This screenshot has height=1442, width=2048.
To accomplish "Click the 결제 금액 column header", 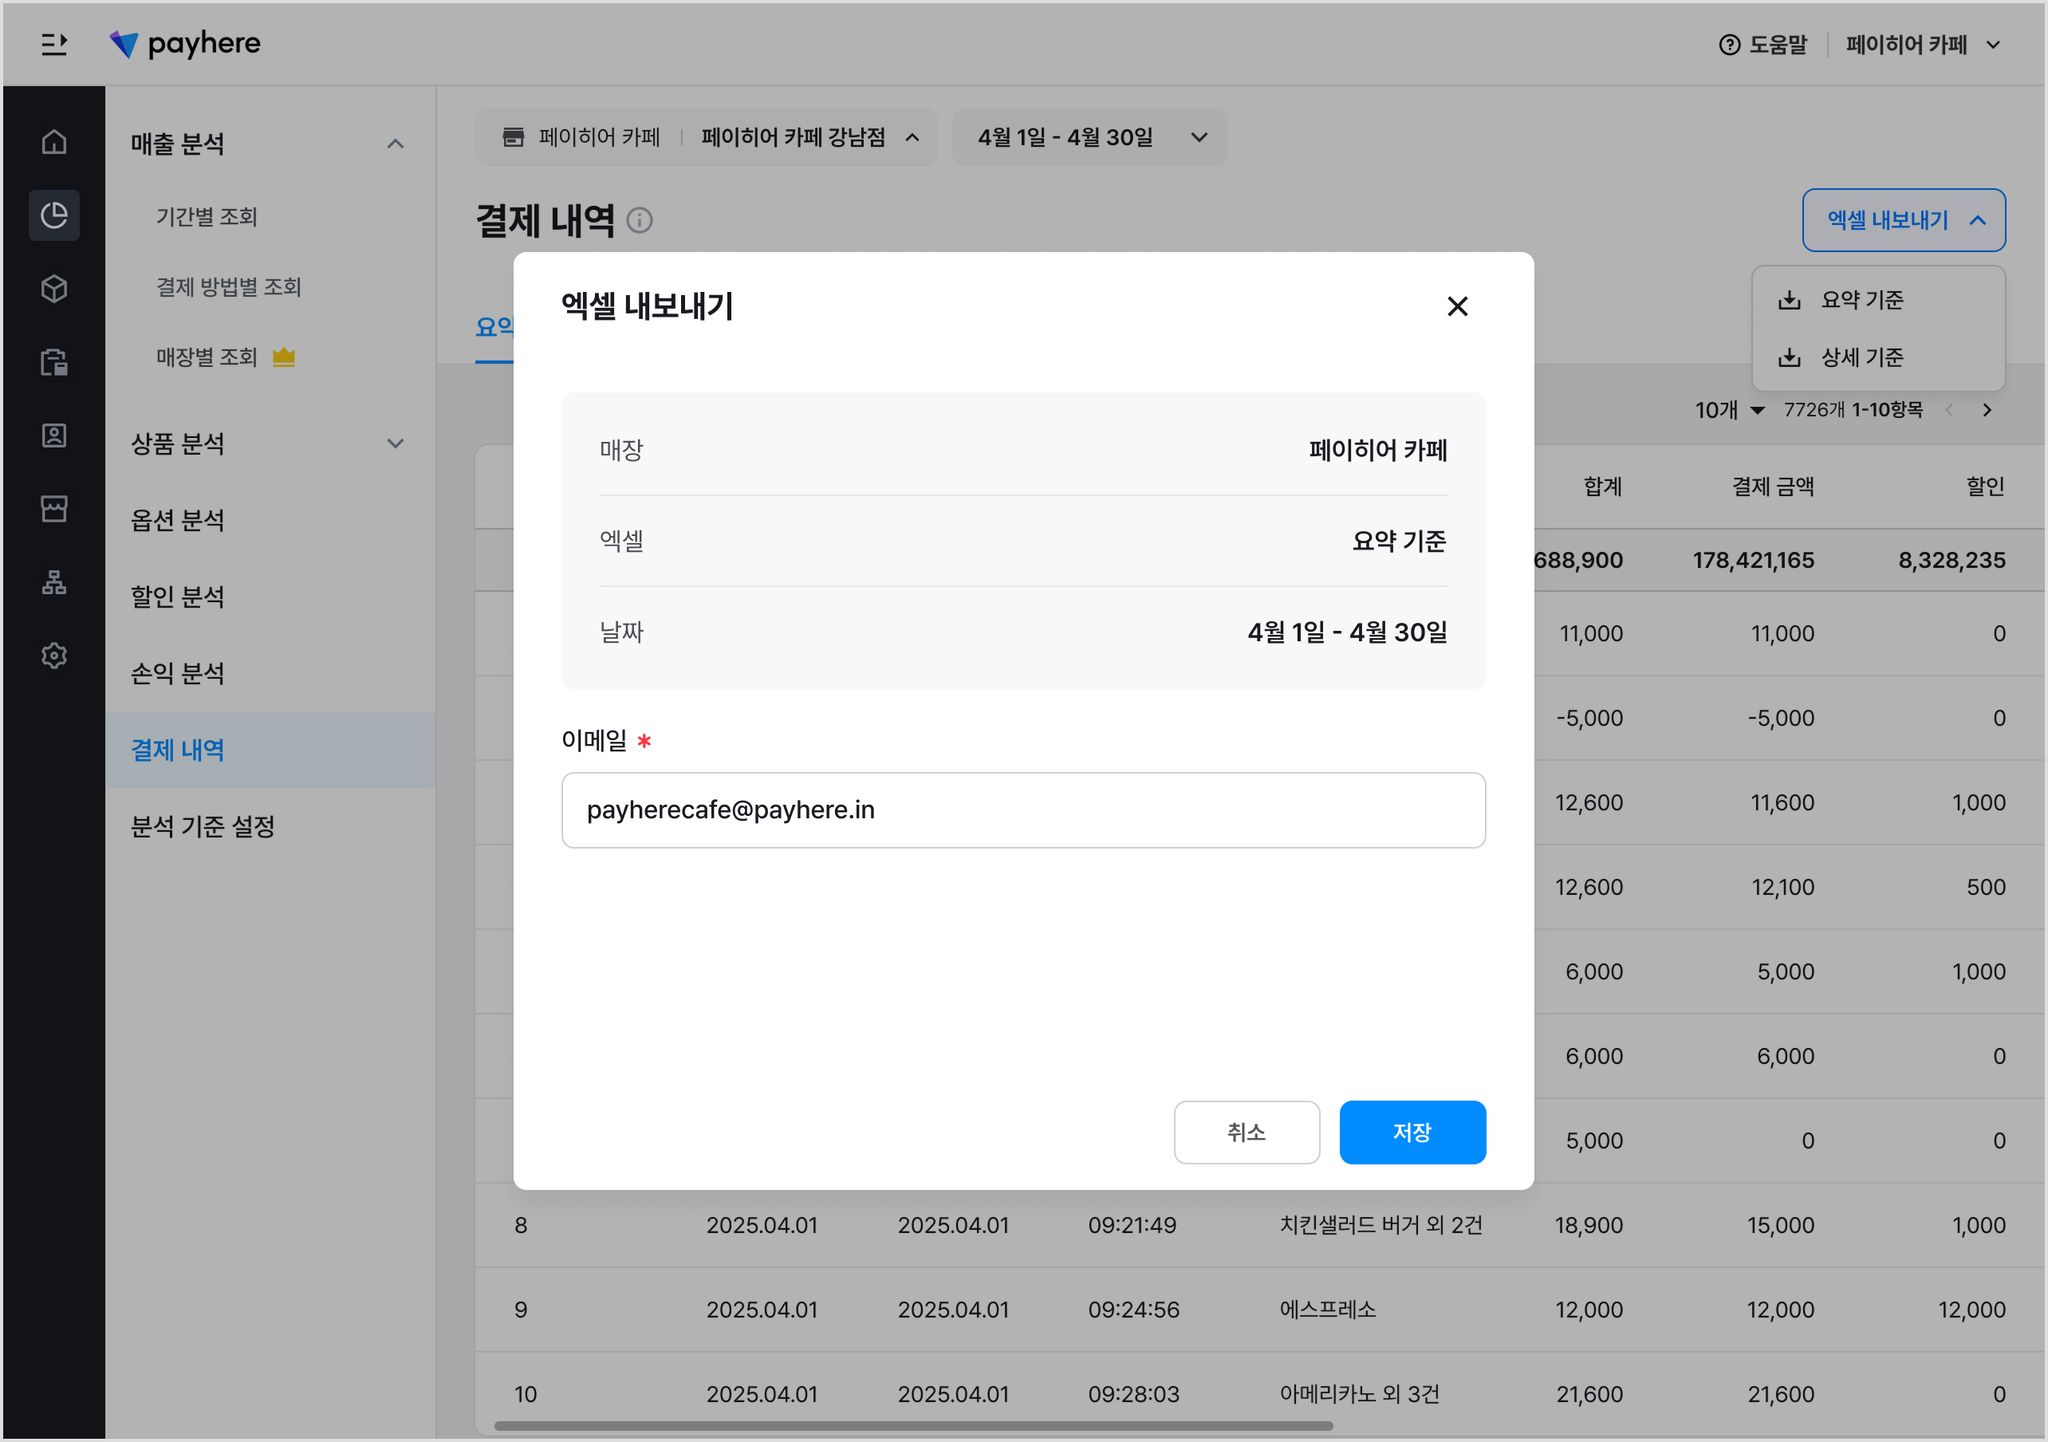I will pos(1773,486).
